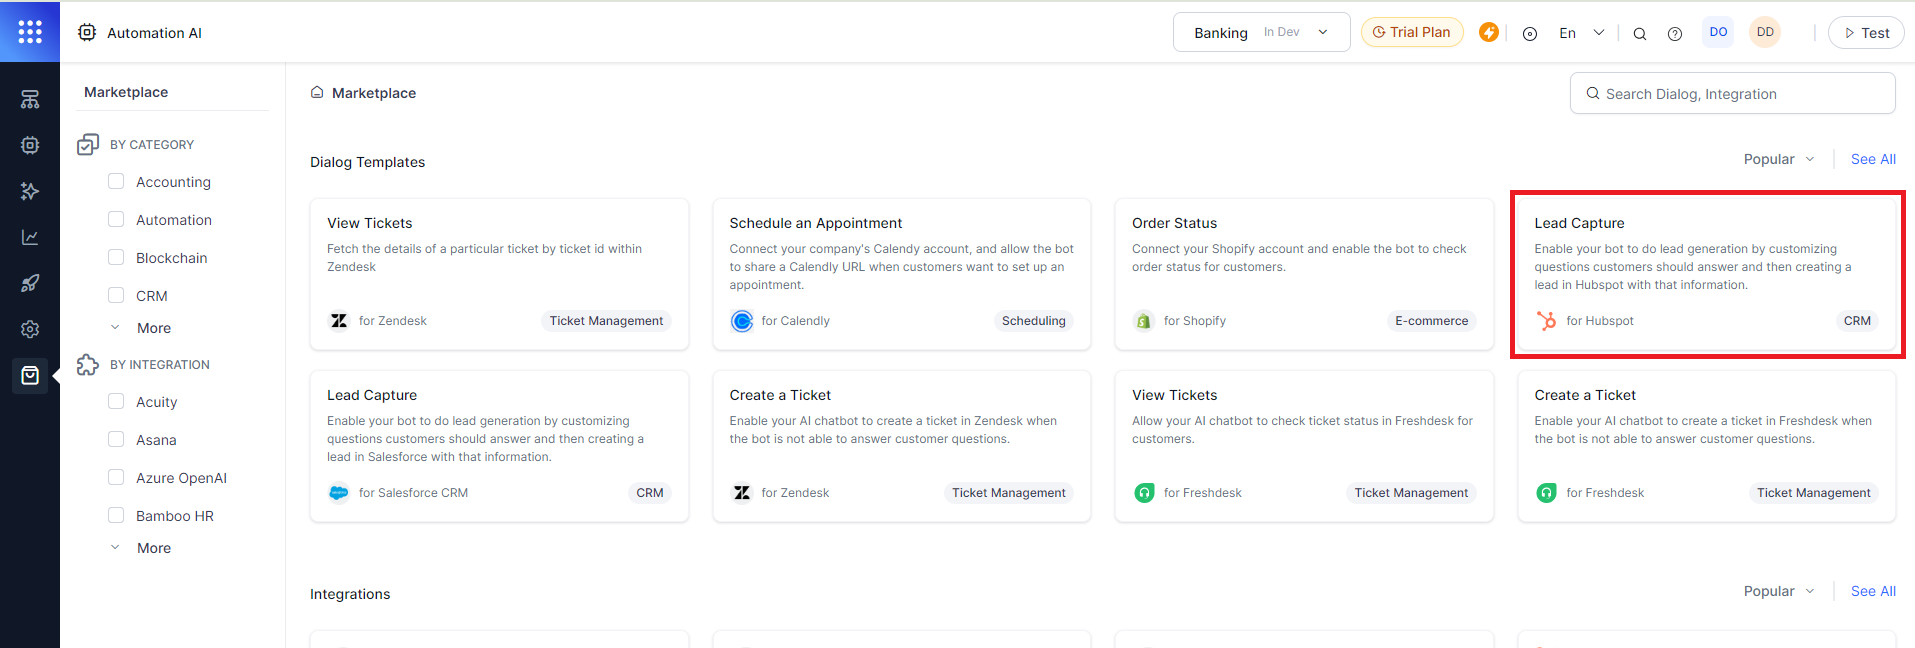Open settings gear icon in left sidebar
The image size is (1915, 648).
coord(30,329)
